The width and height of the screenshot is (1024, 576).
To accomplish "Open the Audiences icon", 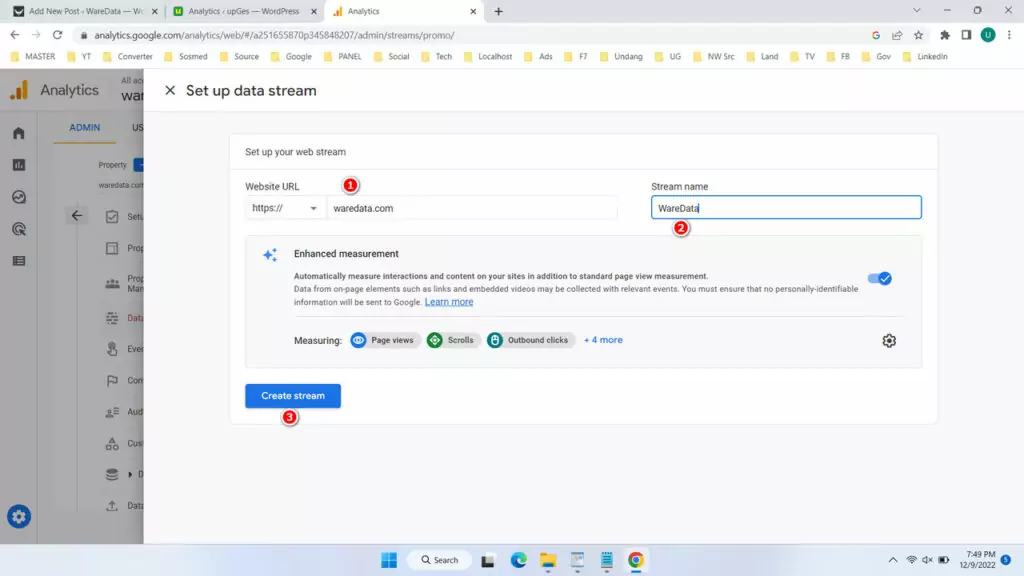I will [112, 412].
